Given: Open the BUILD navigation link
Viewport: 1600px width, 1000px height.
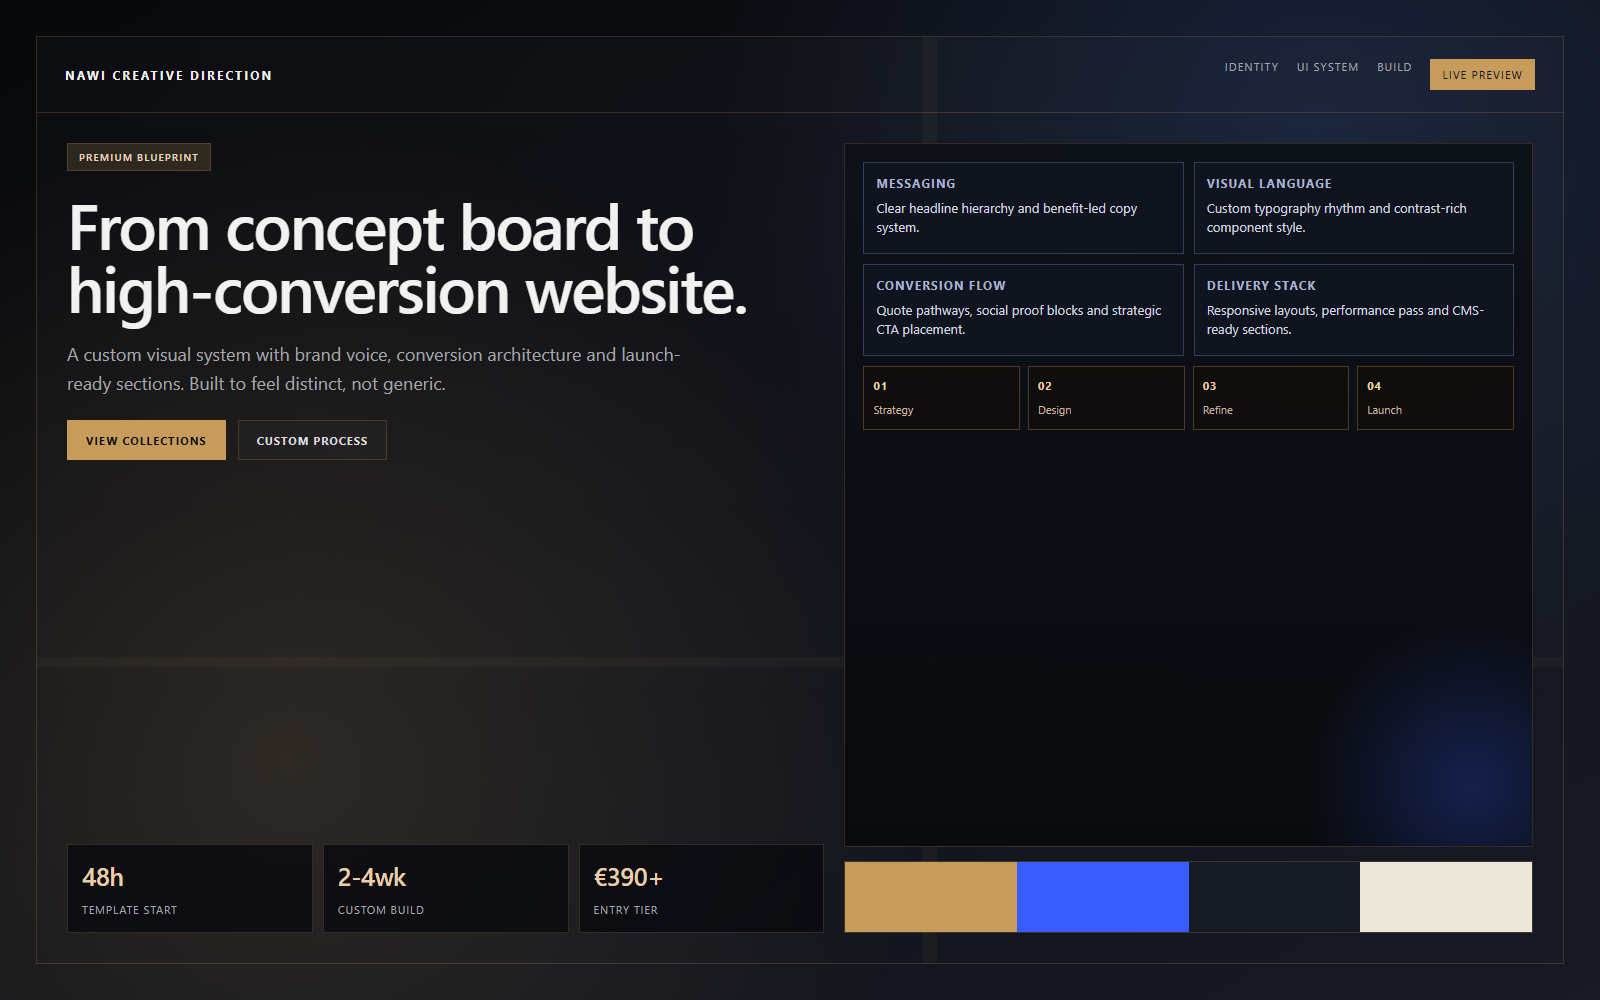Looking at the screenshot, I should pyautogui.click(x=1394, y=67).
